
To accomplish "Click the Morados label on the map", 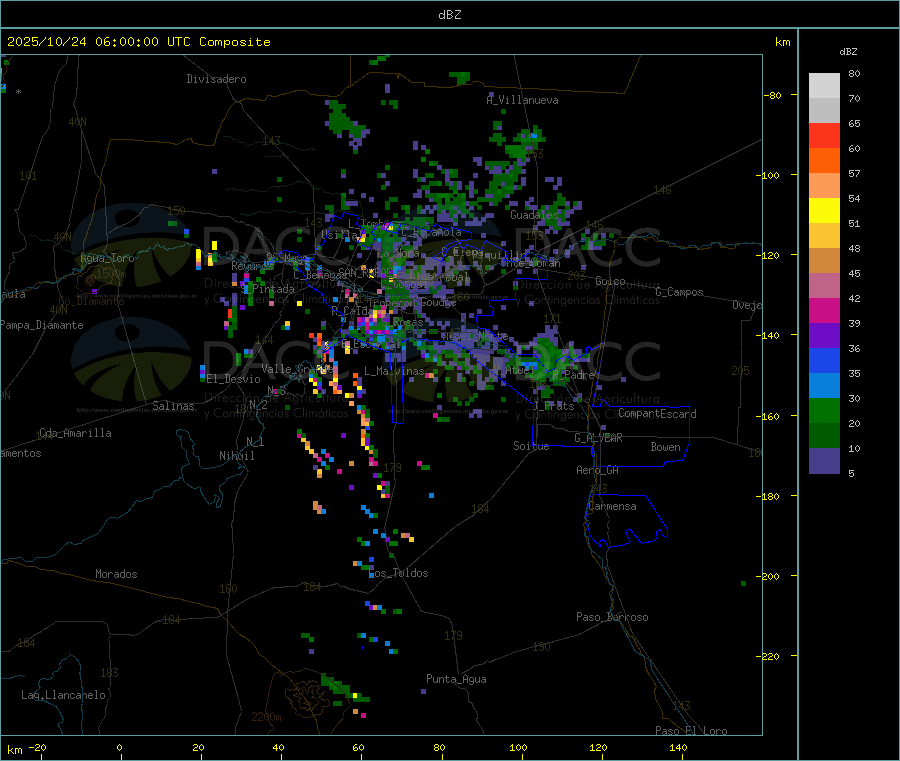I will tap(116, 574).
